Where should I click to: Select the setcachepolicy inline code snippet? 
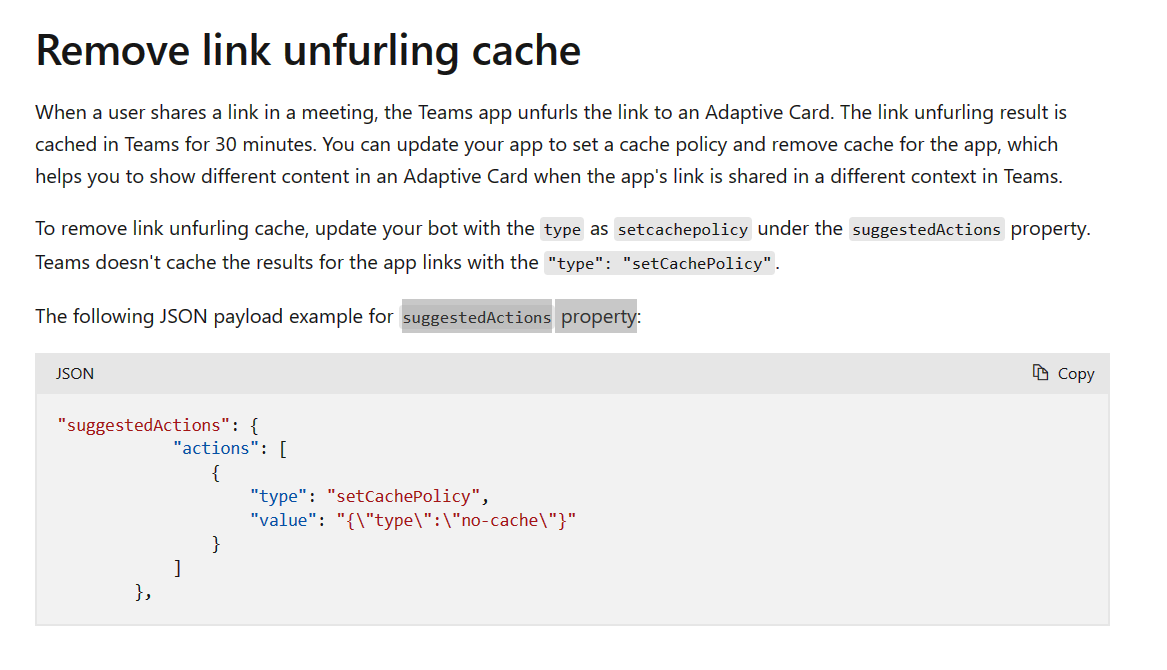(x=682, y=229)
